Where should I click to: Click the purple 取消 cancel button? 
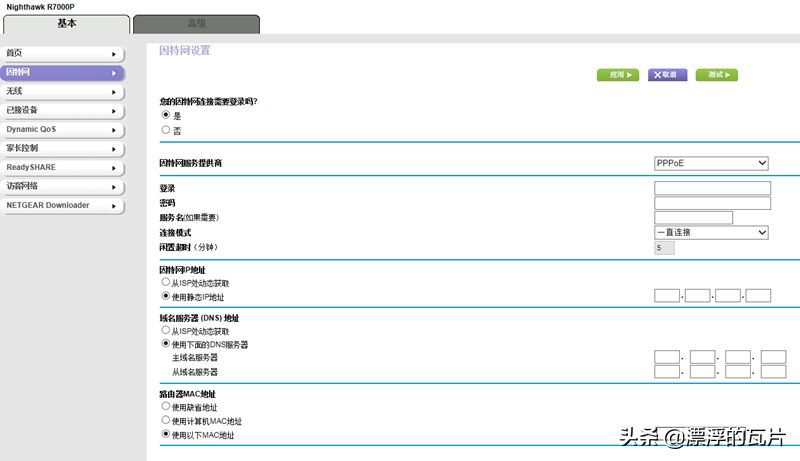tap(667, 75)
